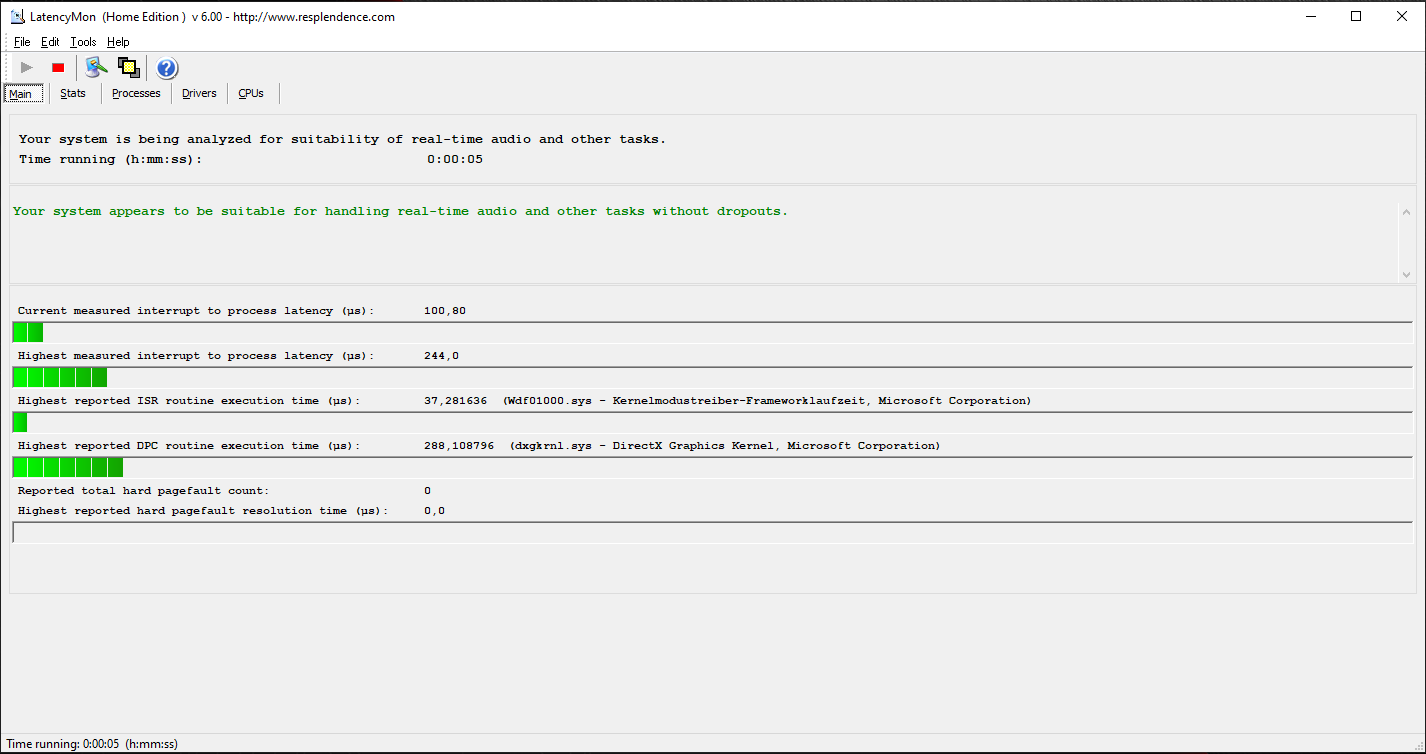
Task: Open the Tools menu
Action: (x=83, y=42)
